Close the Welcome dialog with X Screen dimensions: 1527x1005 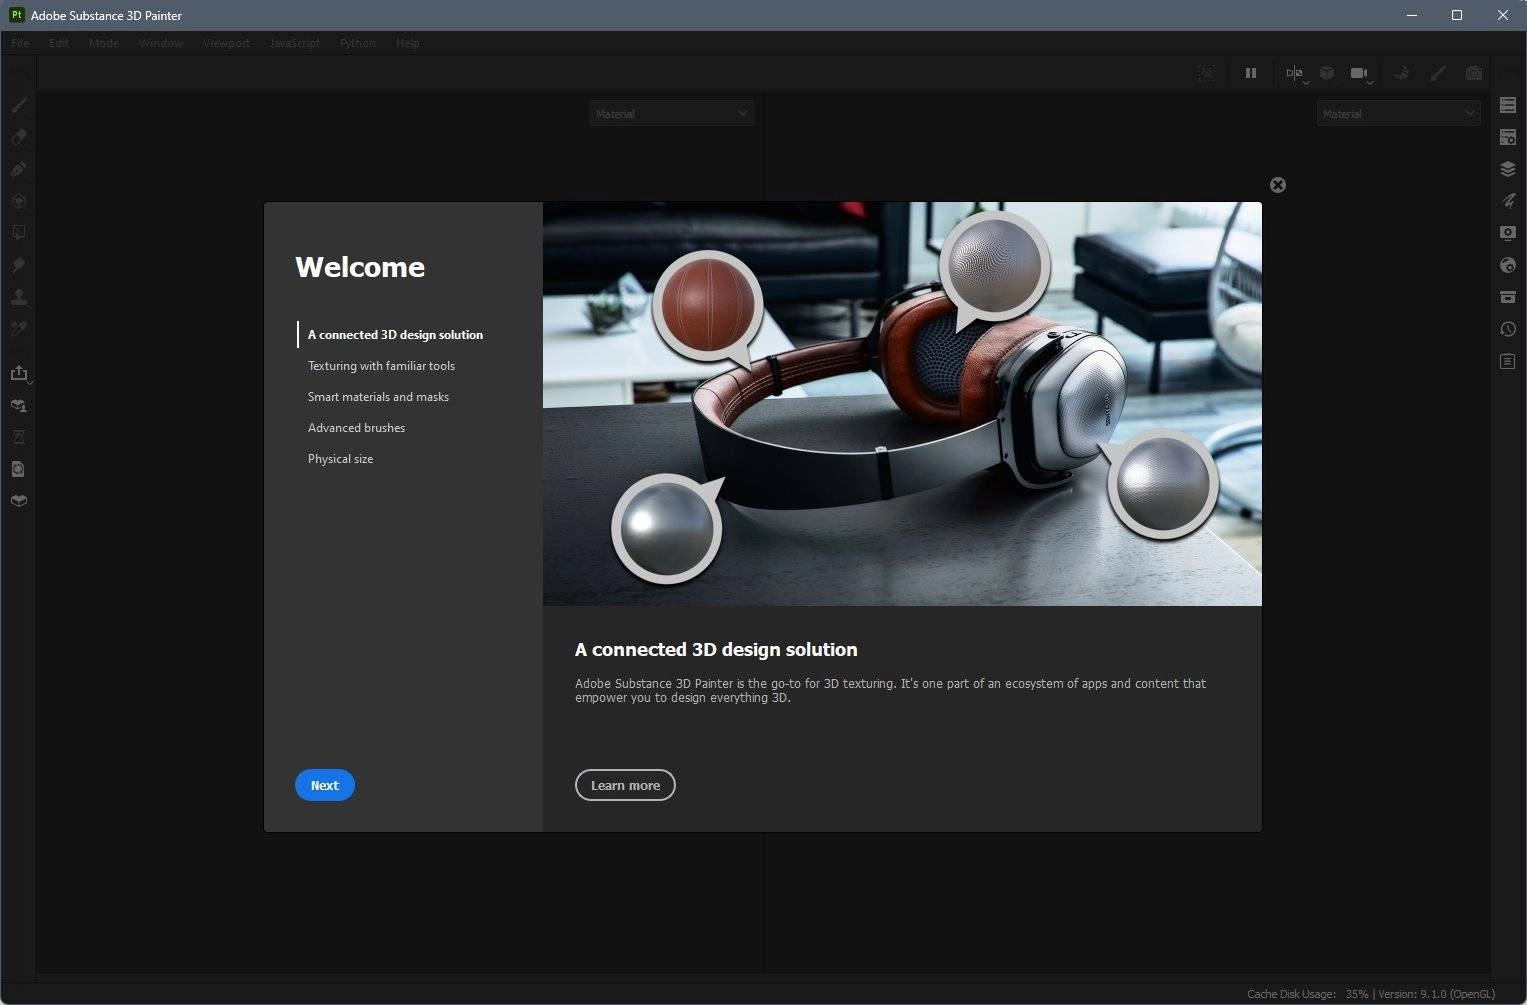[1278, 185]
